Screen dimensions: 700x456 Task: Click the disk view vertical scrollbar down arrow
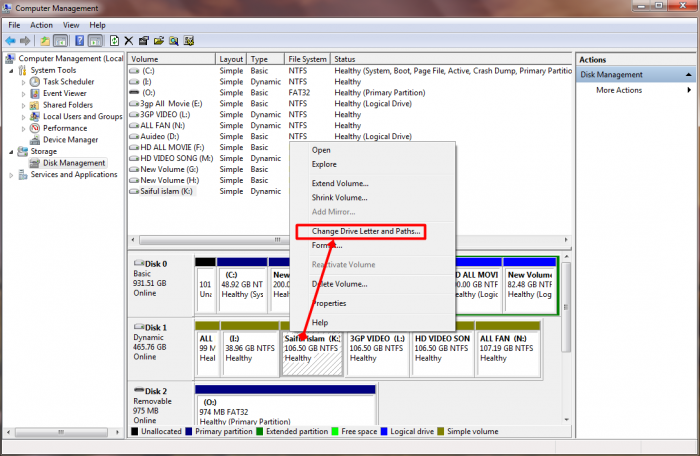[567, 420]
